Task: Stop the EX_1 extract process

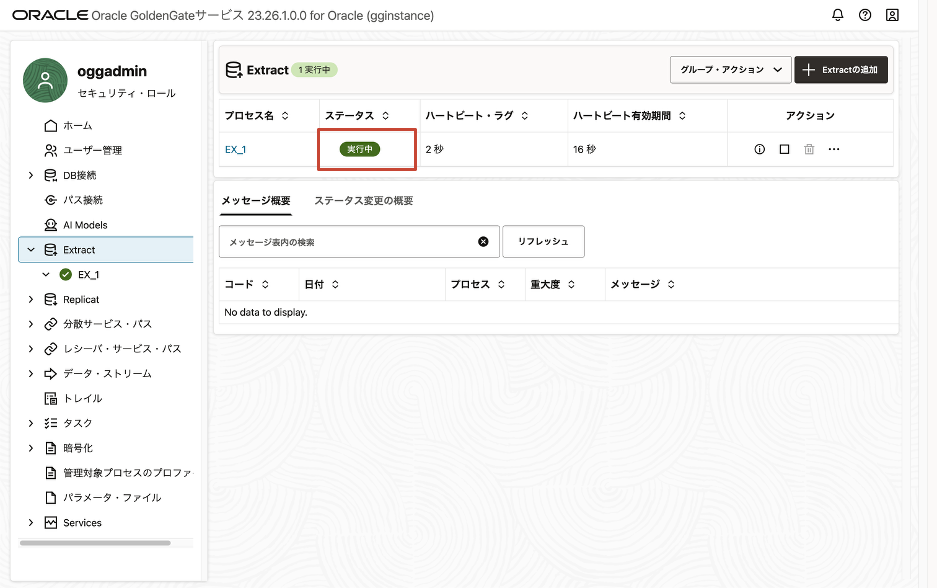Action: (784, 149)
